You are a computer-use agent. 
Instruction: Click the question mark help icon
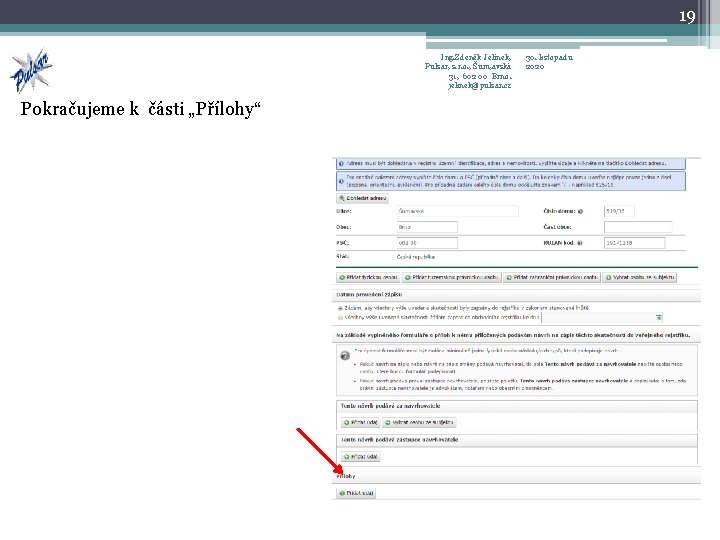click(x=345, y=356)
